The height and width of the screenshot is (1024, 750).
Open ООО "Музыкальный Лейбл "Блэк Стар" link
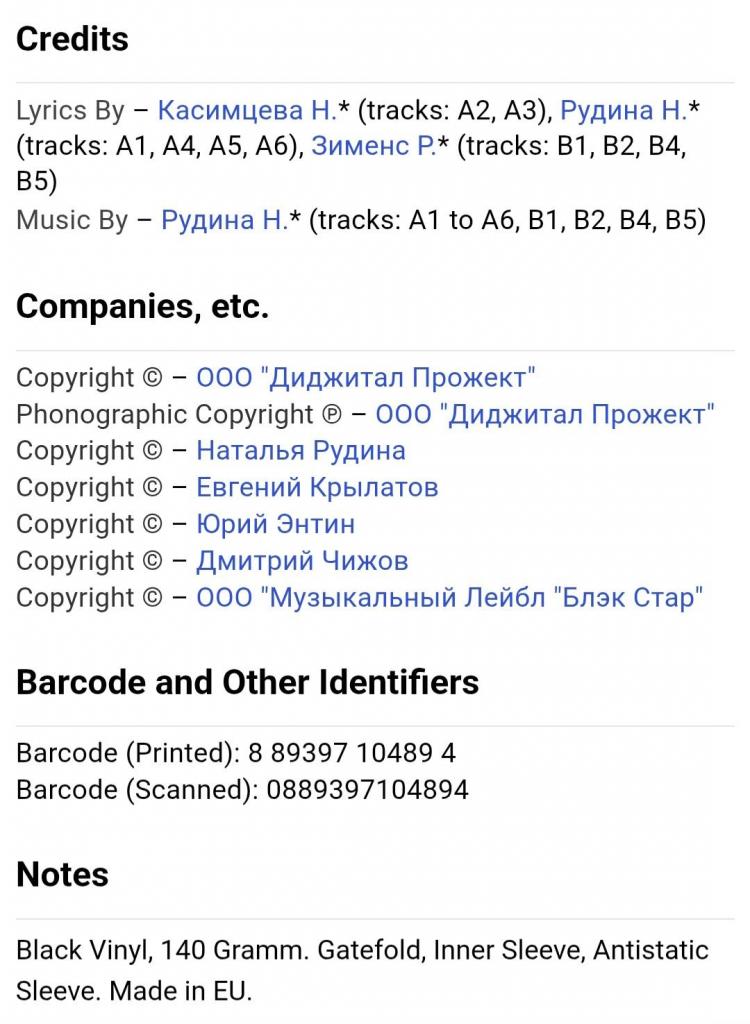click(449, 598)
